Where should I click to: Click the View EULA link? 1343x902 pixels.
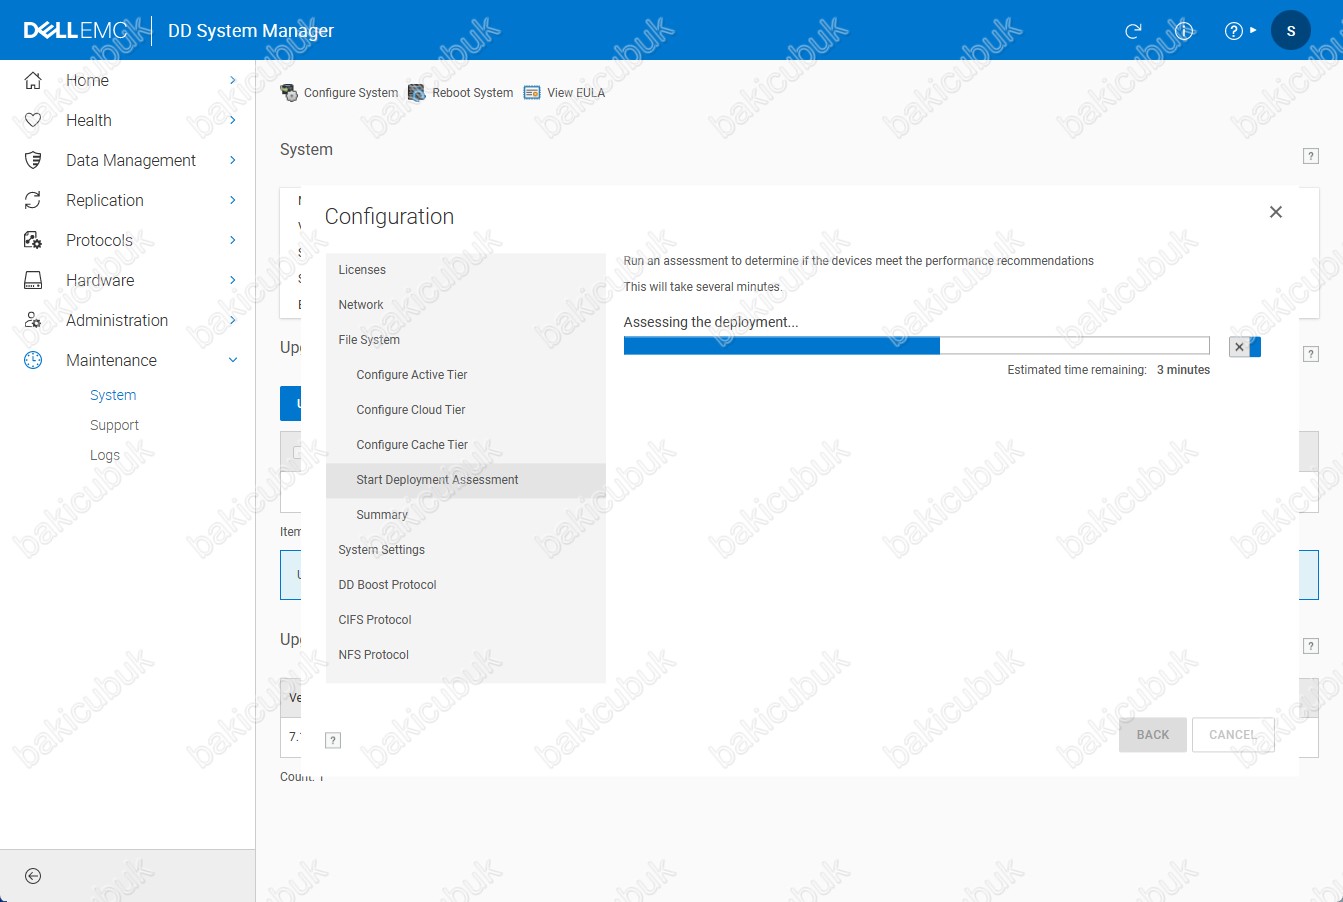[576, 93]
